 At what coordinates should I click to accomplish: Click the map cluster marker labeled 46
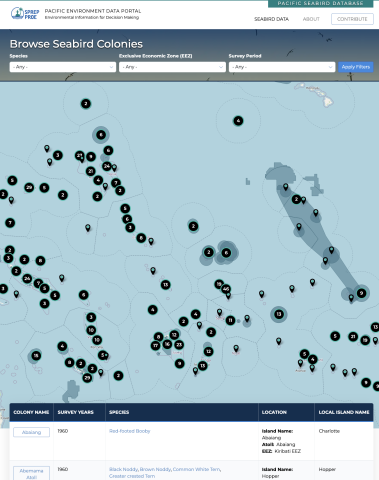(x=226, y=289)
